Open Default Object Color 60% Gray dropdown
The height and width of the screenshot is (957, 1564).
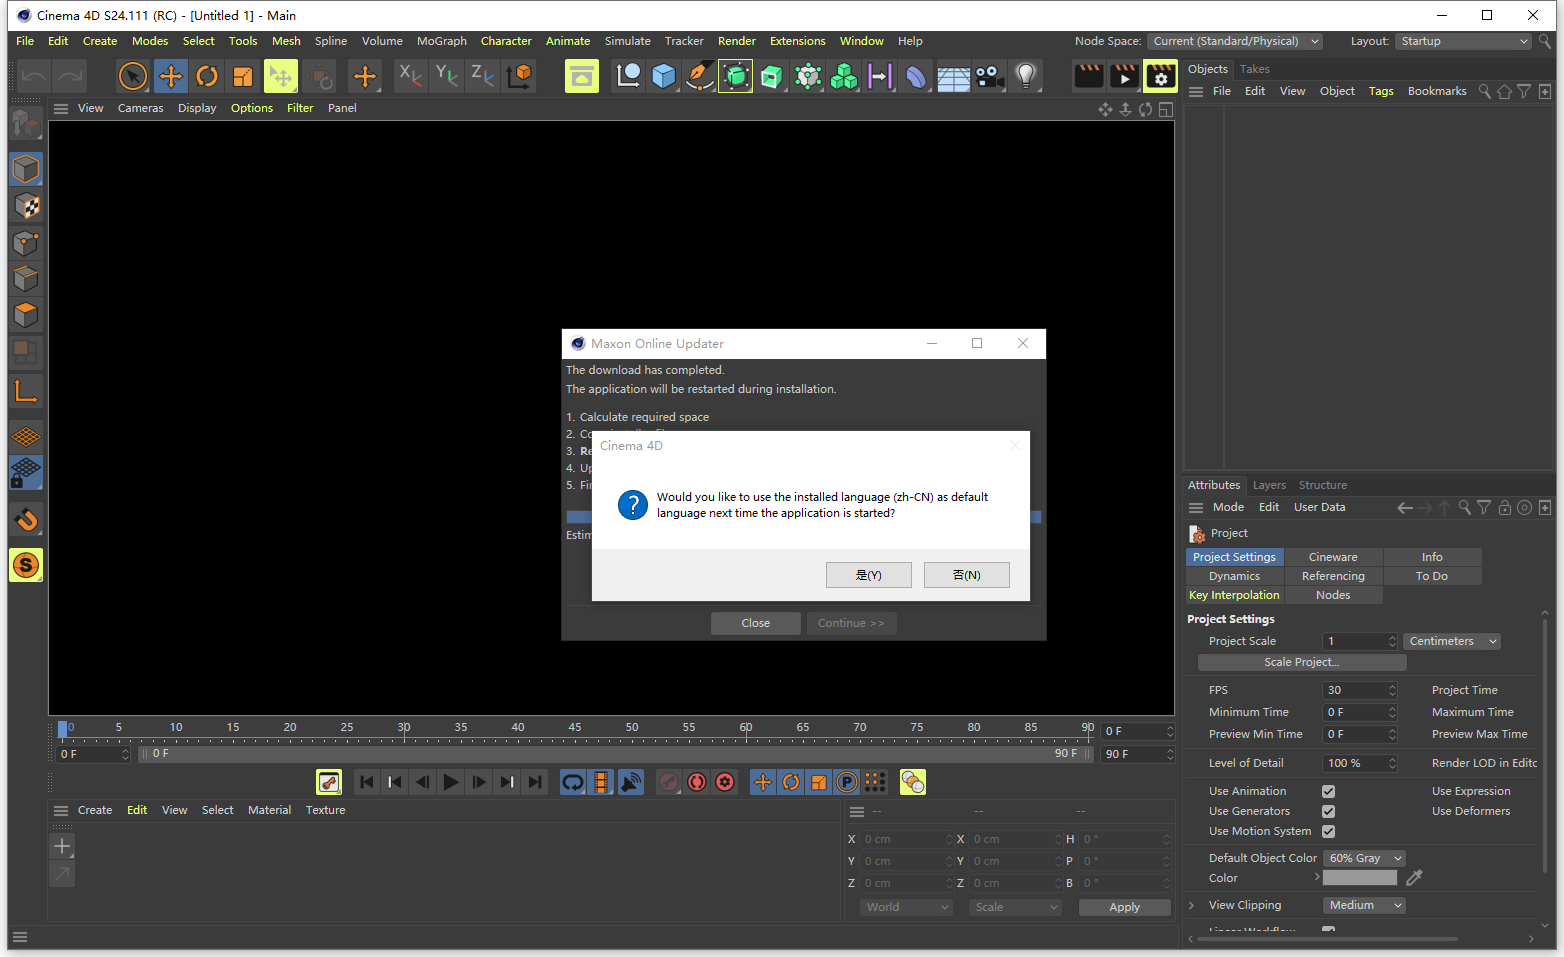pos(1365,858)
